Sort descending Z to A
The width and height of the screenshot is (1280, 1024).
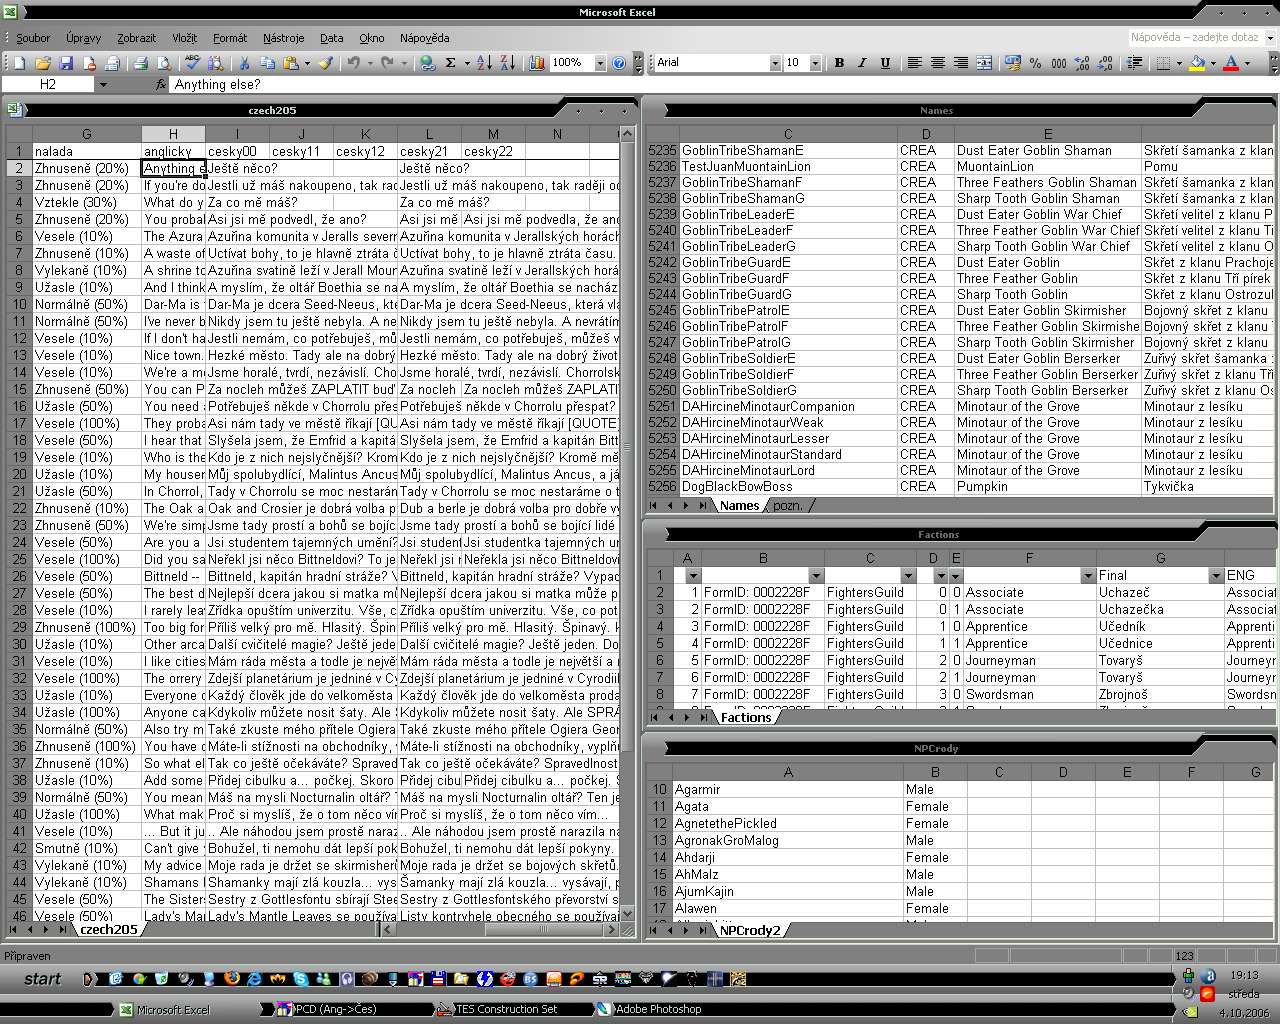click(507, 63)
